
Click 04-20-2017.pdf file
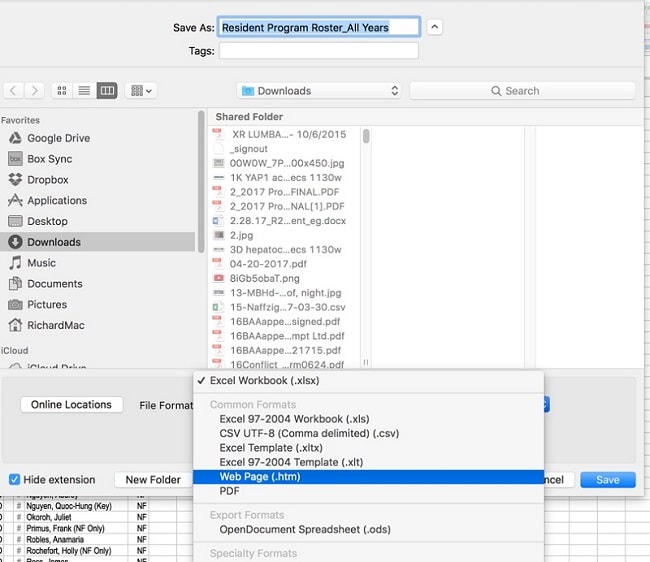284,264
